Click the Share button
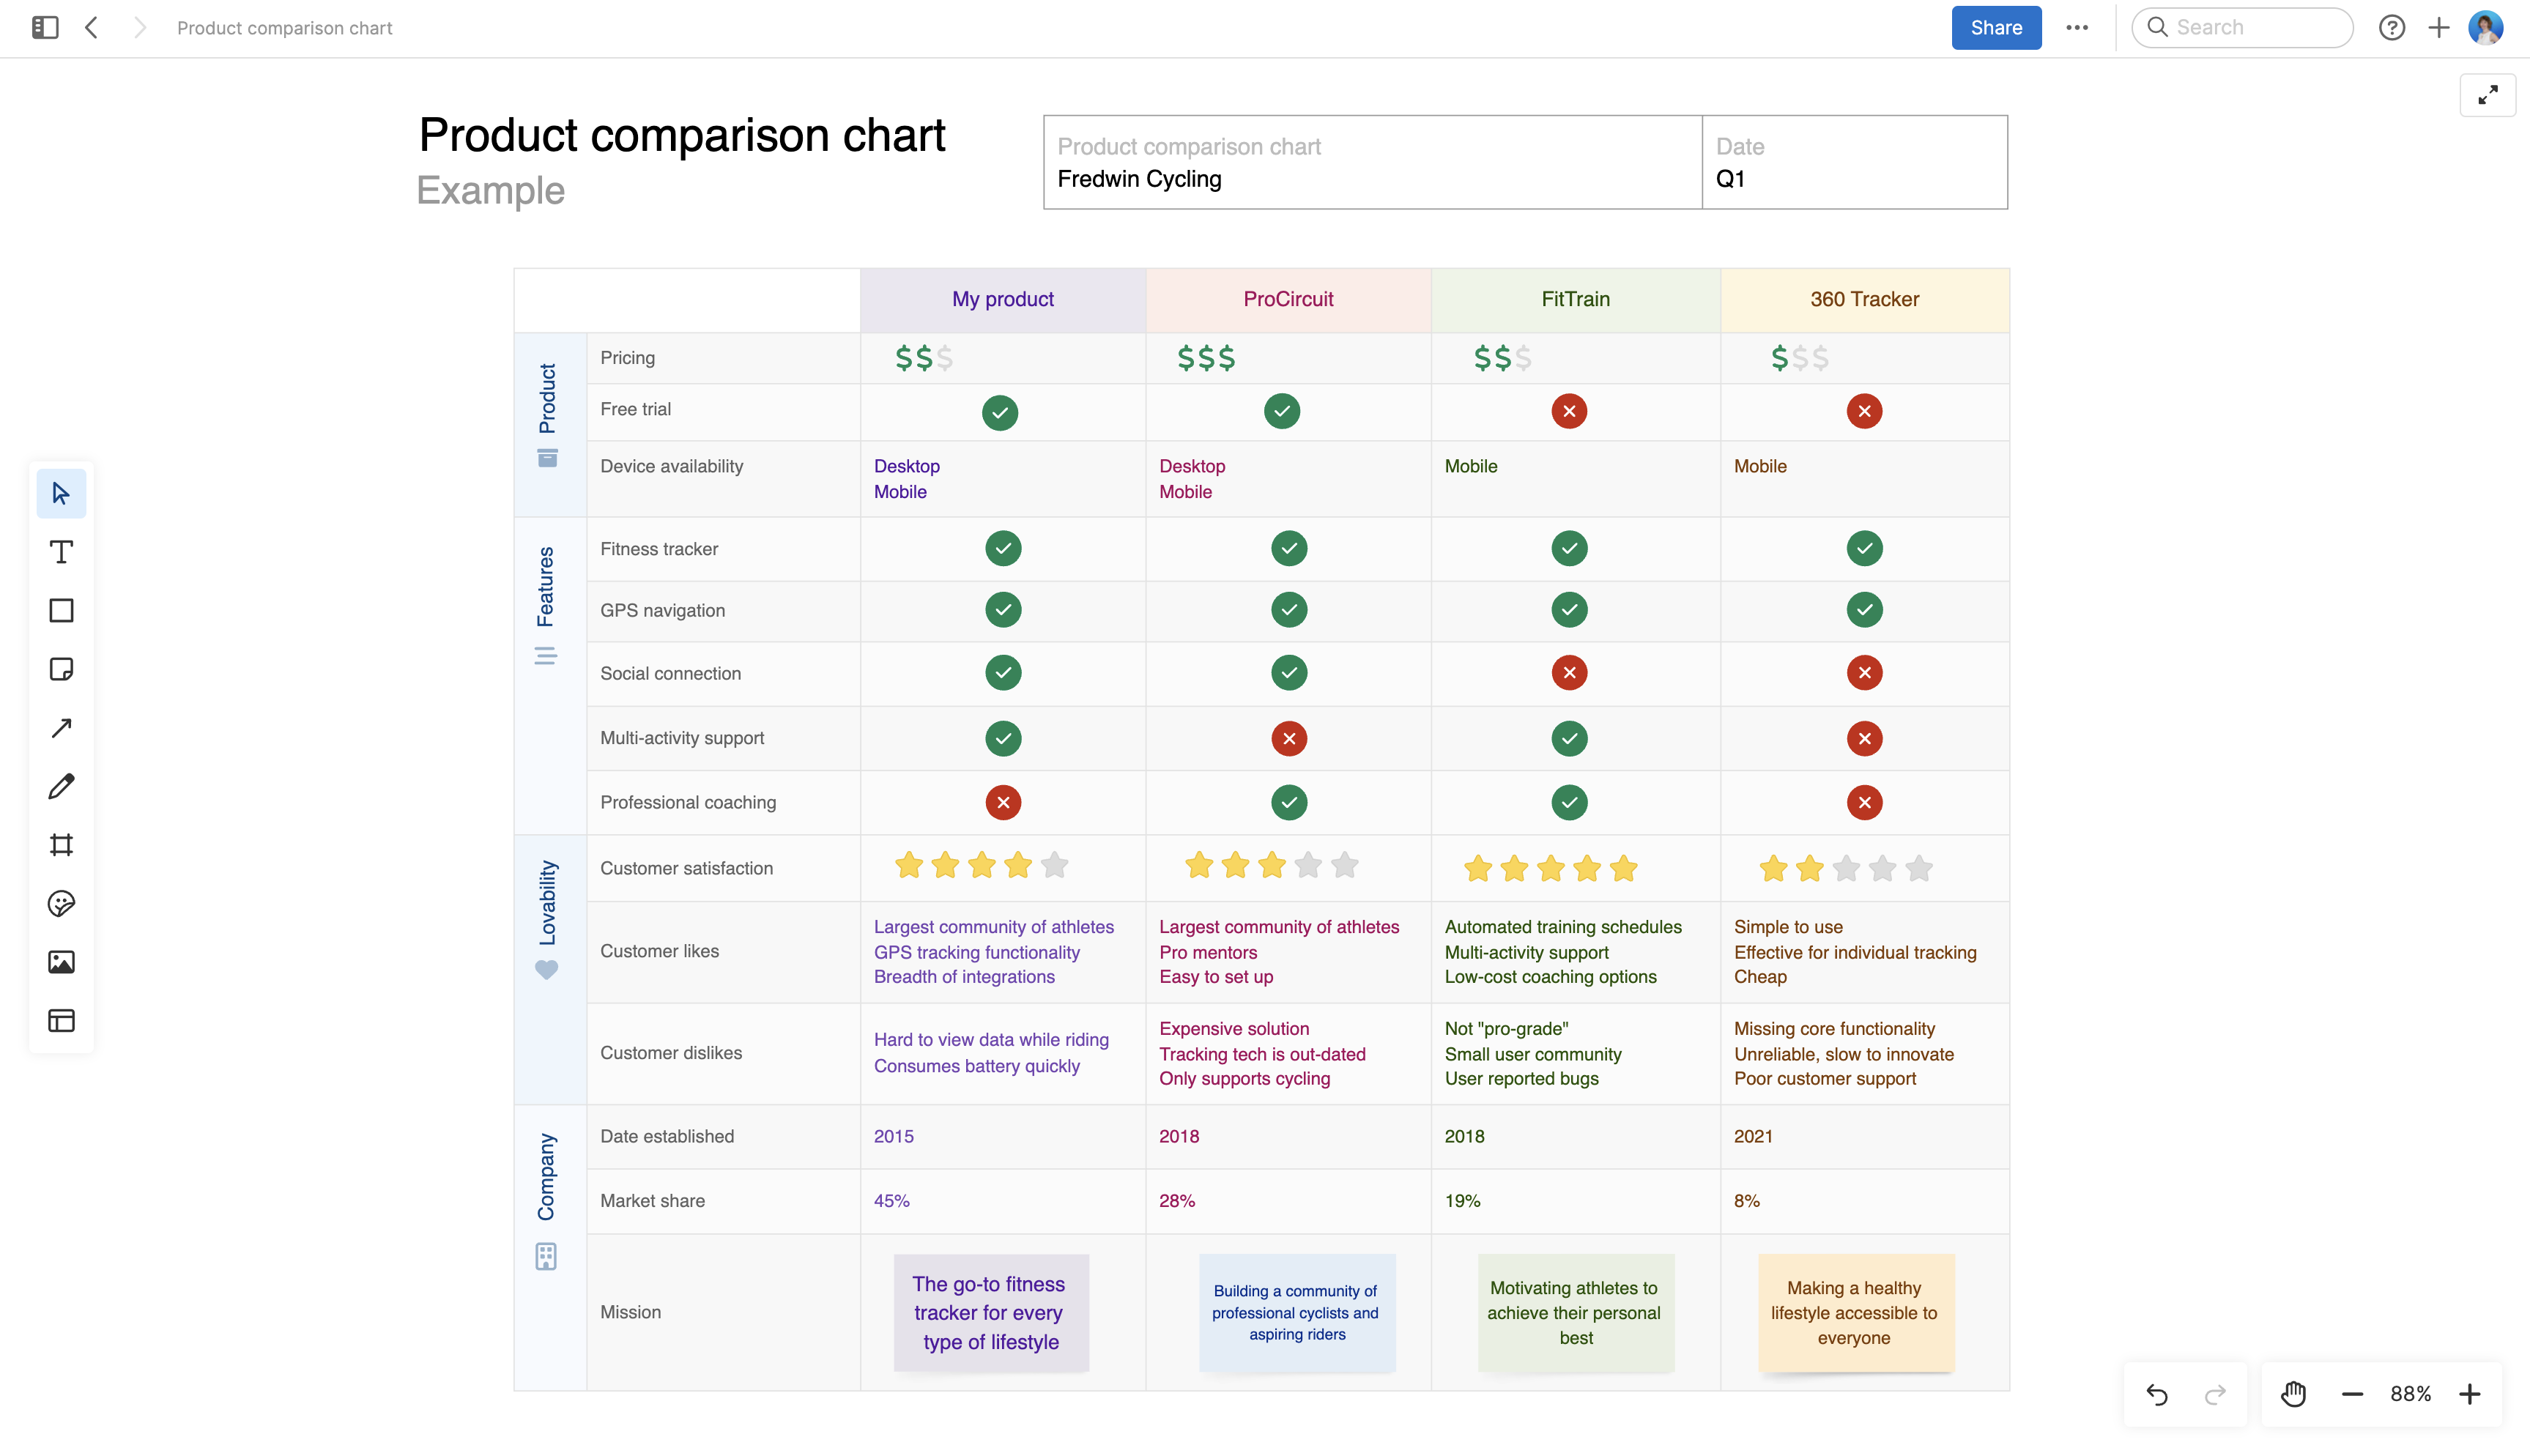 [1995, 27]
